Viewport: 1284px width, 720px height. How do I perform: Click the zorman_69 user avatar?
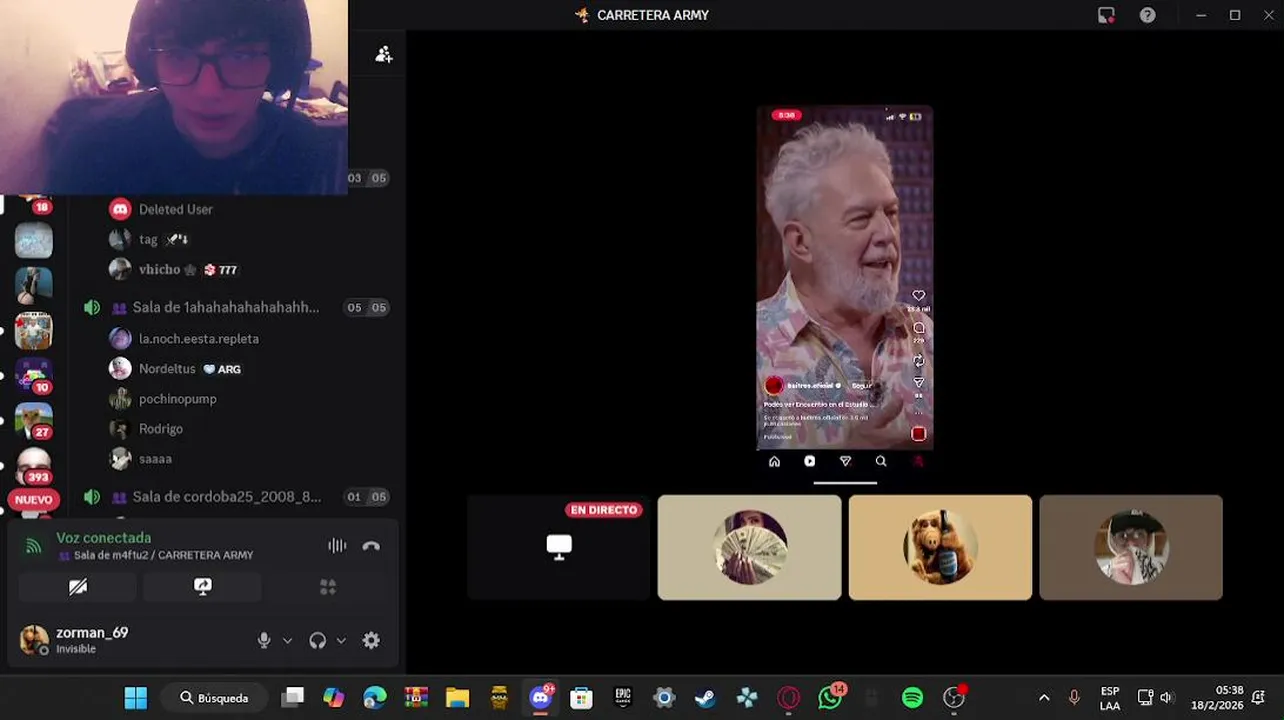click(x=34, y=640)
